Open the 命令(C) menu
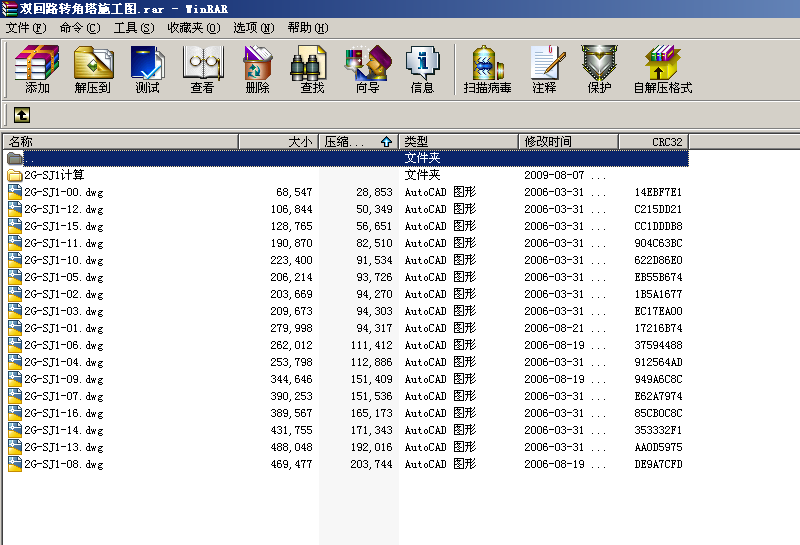Screen dimensions: 800x545 coord(80,28)
